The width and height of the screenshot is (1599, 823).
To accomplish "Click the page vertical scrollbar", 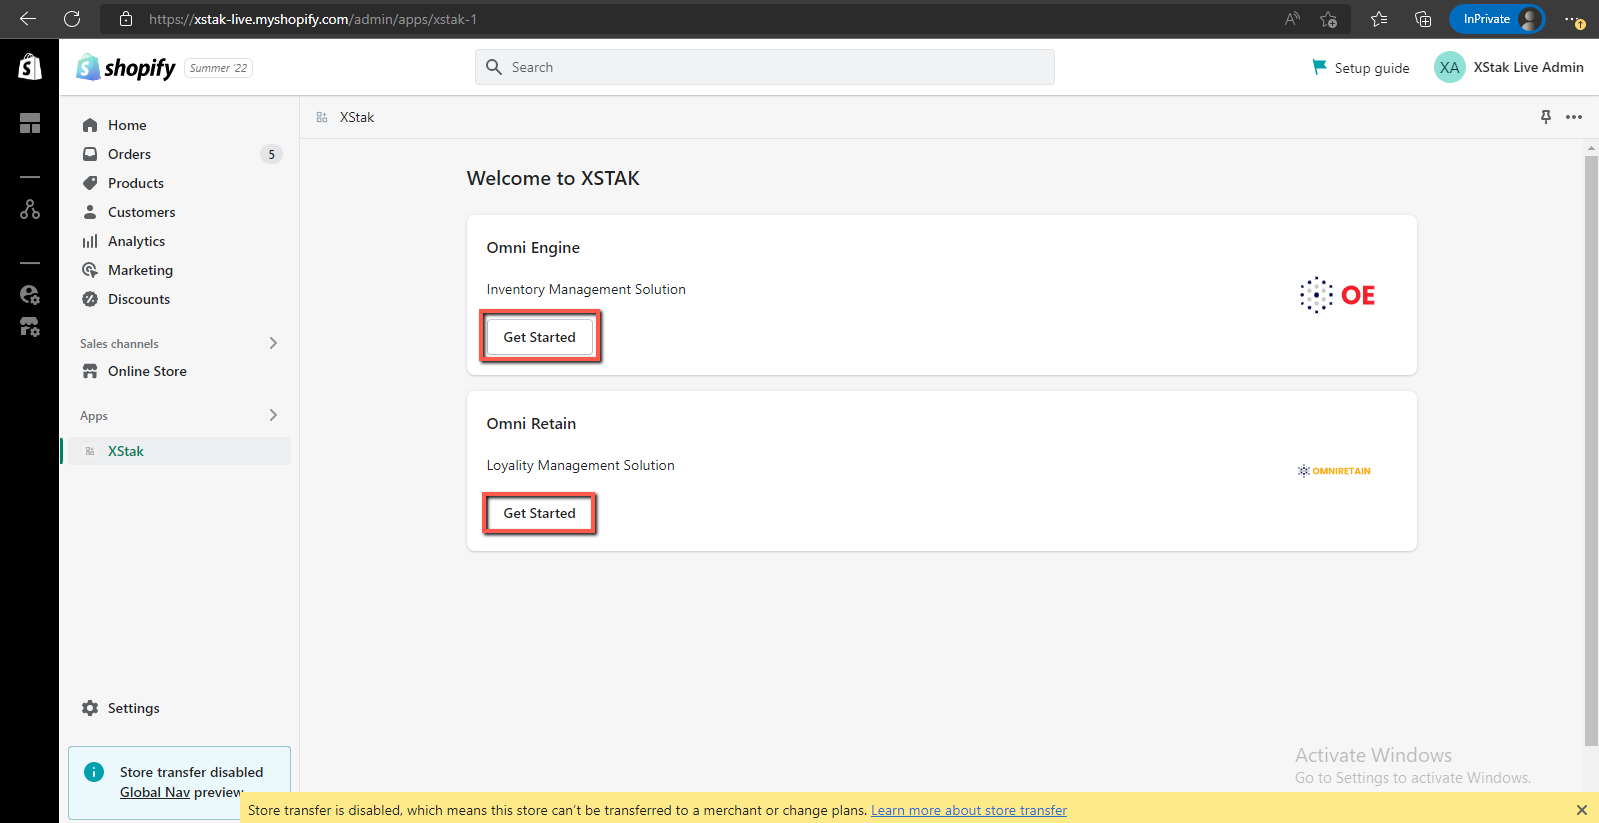I will (1591, 450).
